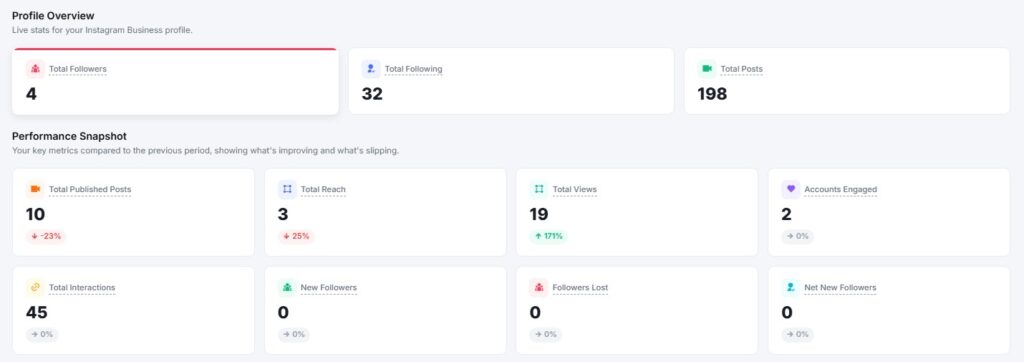The image size is (1024, 362).
Task: Click the green Total Posts camera icon
Action: point(707,69)
